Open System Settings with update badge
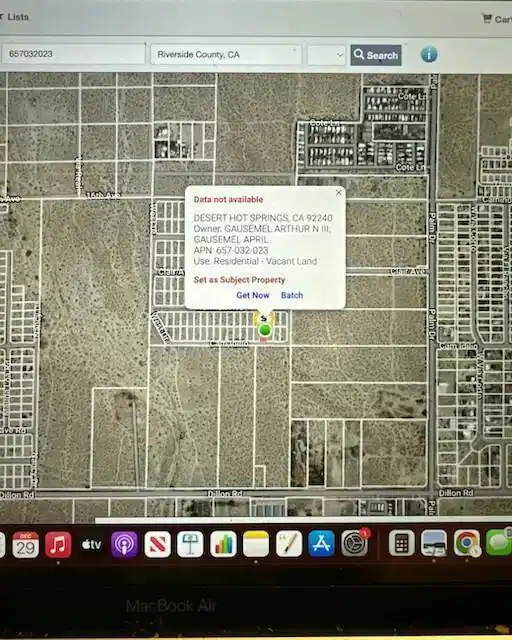The image size is (512, 640). tap(354, 543)
